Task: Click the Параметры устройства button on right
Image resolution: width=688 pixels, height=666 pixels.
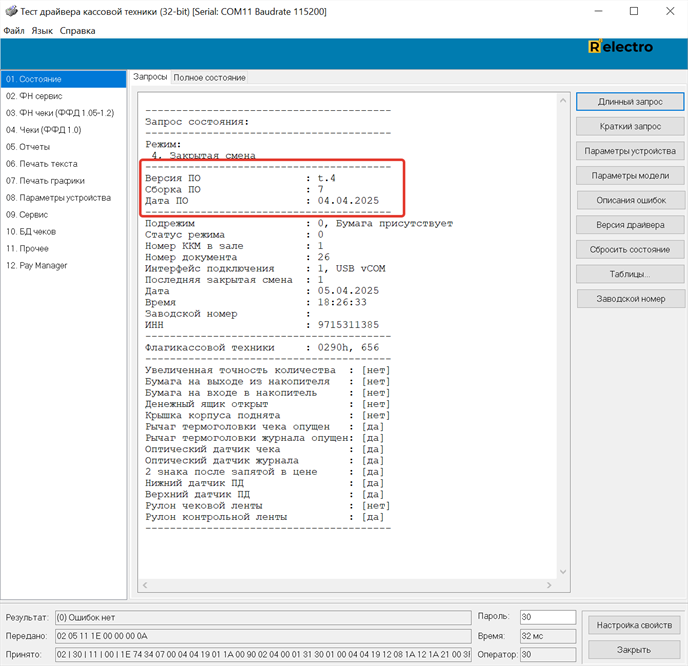Action: tap(630, 151)
